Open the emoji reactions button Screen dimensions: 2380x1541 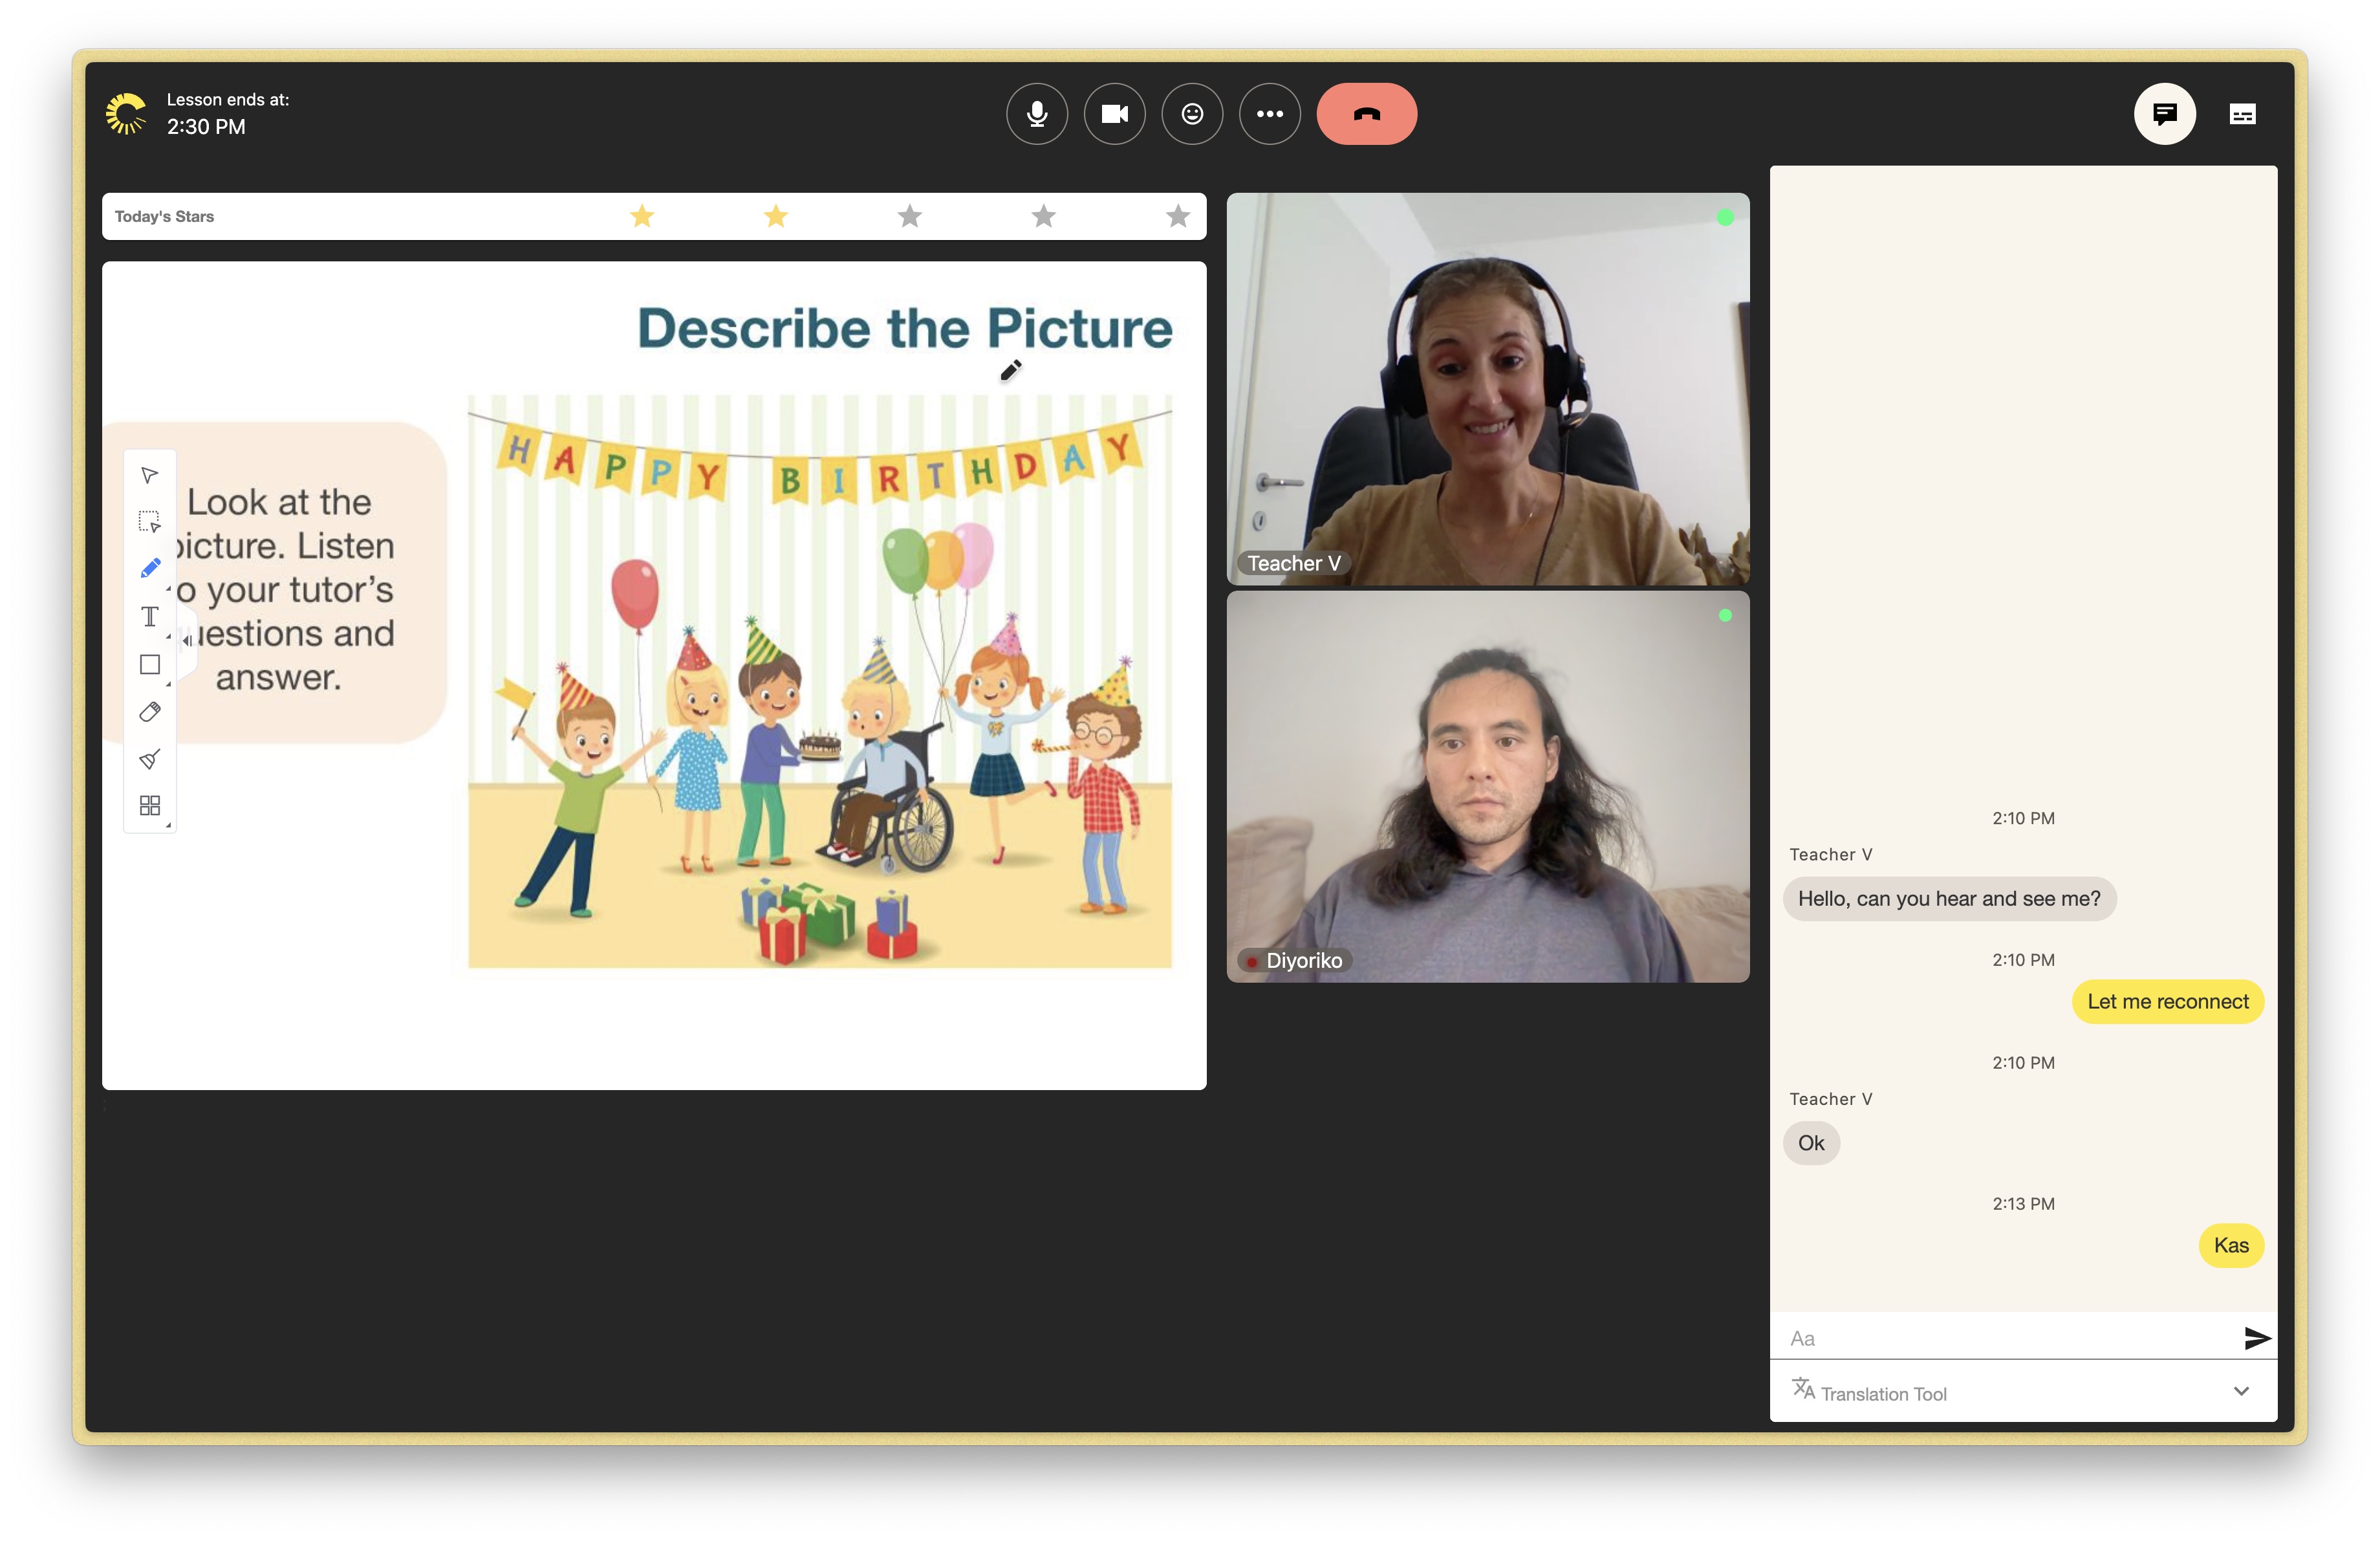click(1192, 114)
